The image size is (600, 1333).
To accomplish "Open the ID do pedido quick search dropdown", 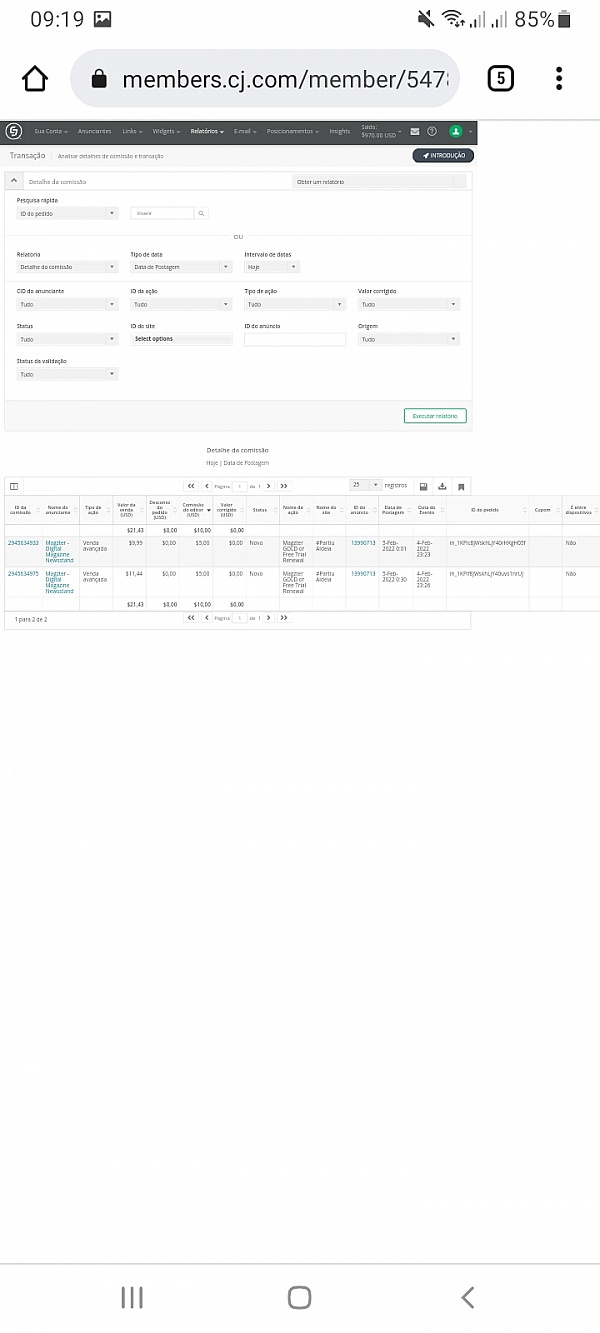I will tap(68, 213).
